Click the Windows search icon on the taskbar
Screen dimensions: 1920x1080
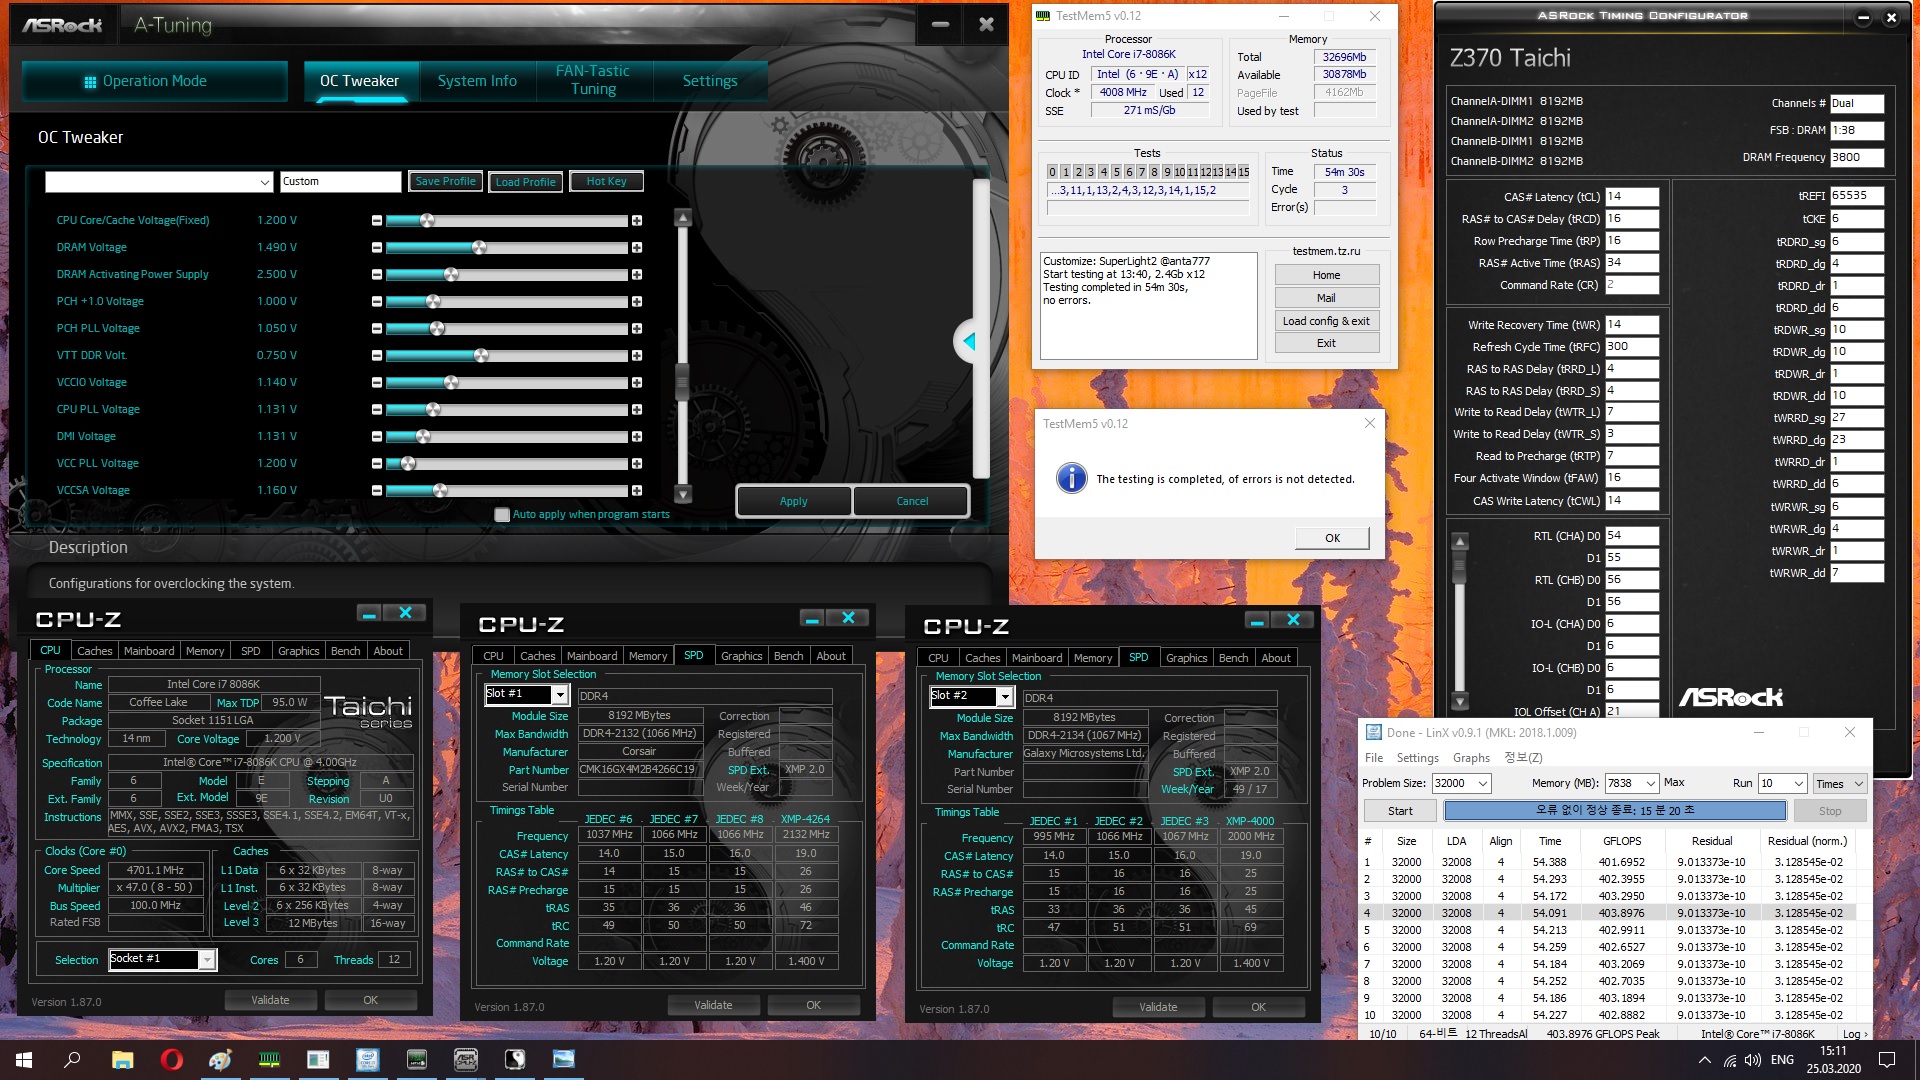[x=73, y=1059]
